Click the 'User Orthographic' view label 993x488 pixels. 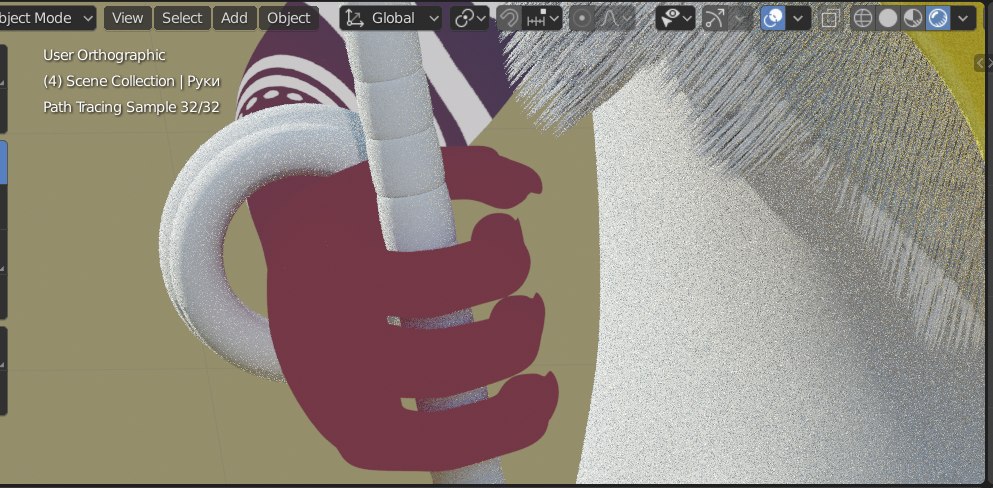click(x=104, y=55)
